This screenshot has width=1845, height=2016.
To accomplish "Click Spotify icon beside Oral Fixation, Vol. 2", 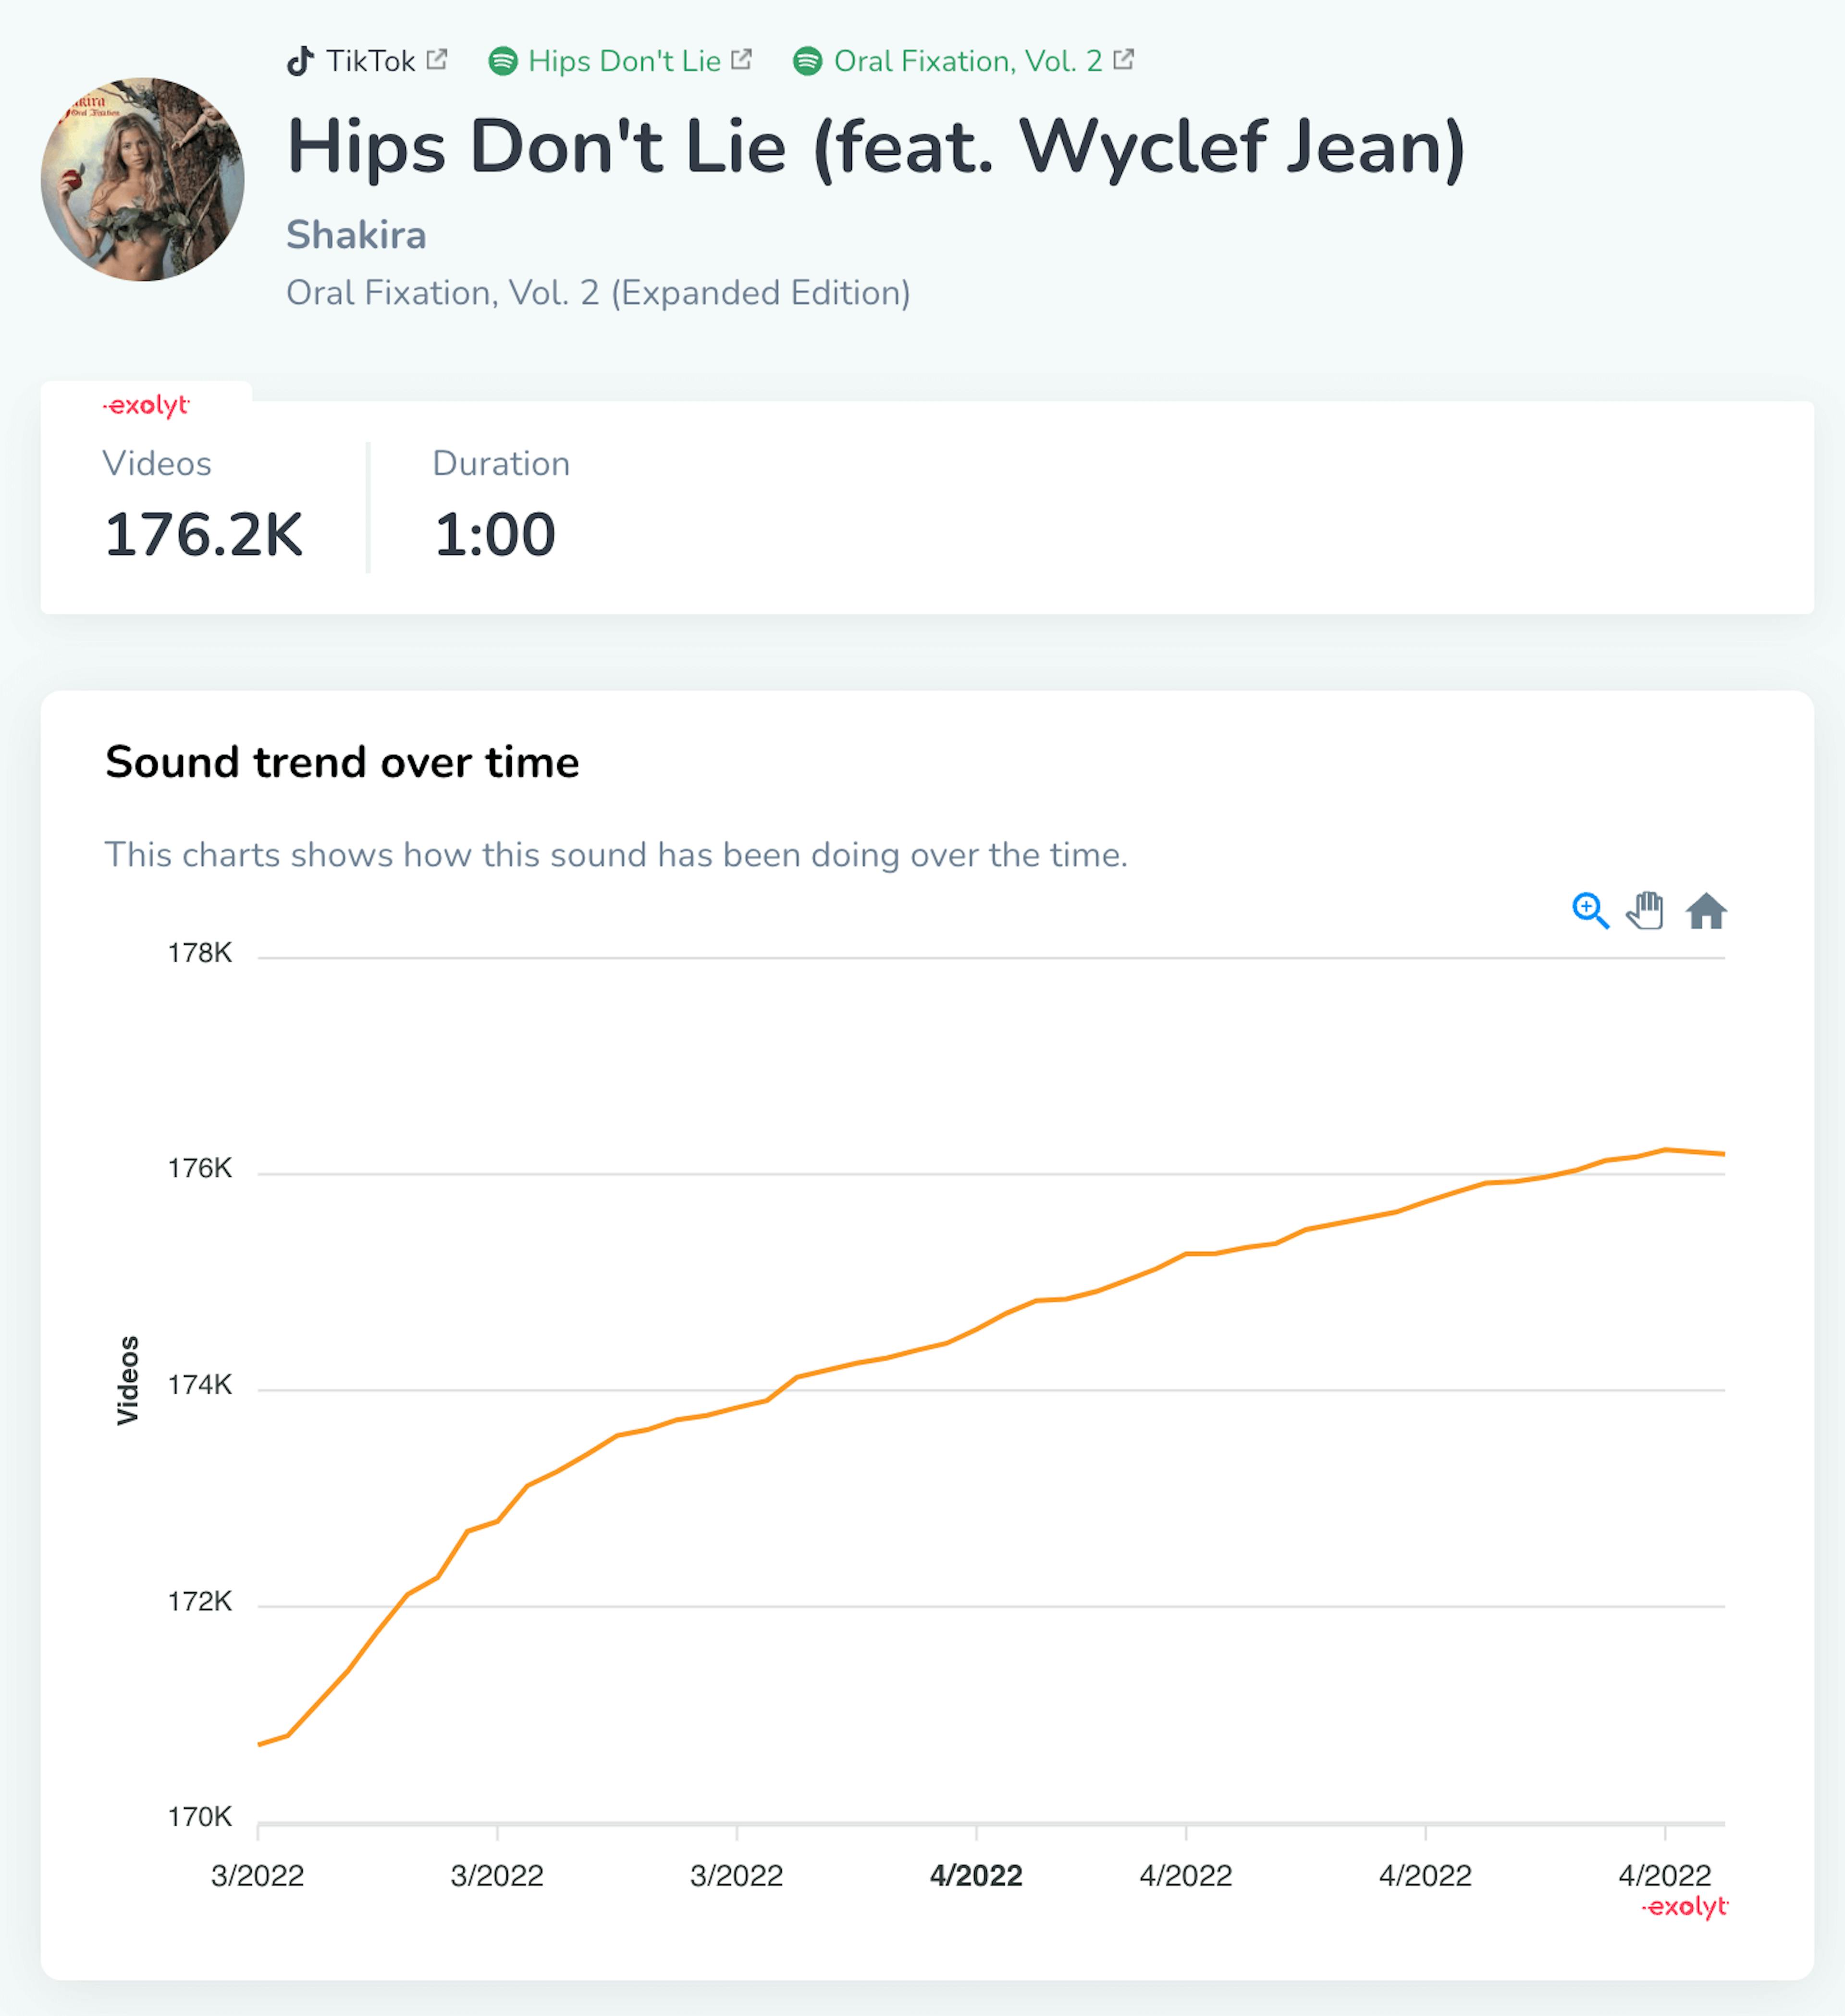I will point(808,61).
